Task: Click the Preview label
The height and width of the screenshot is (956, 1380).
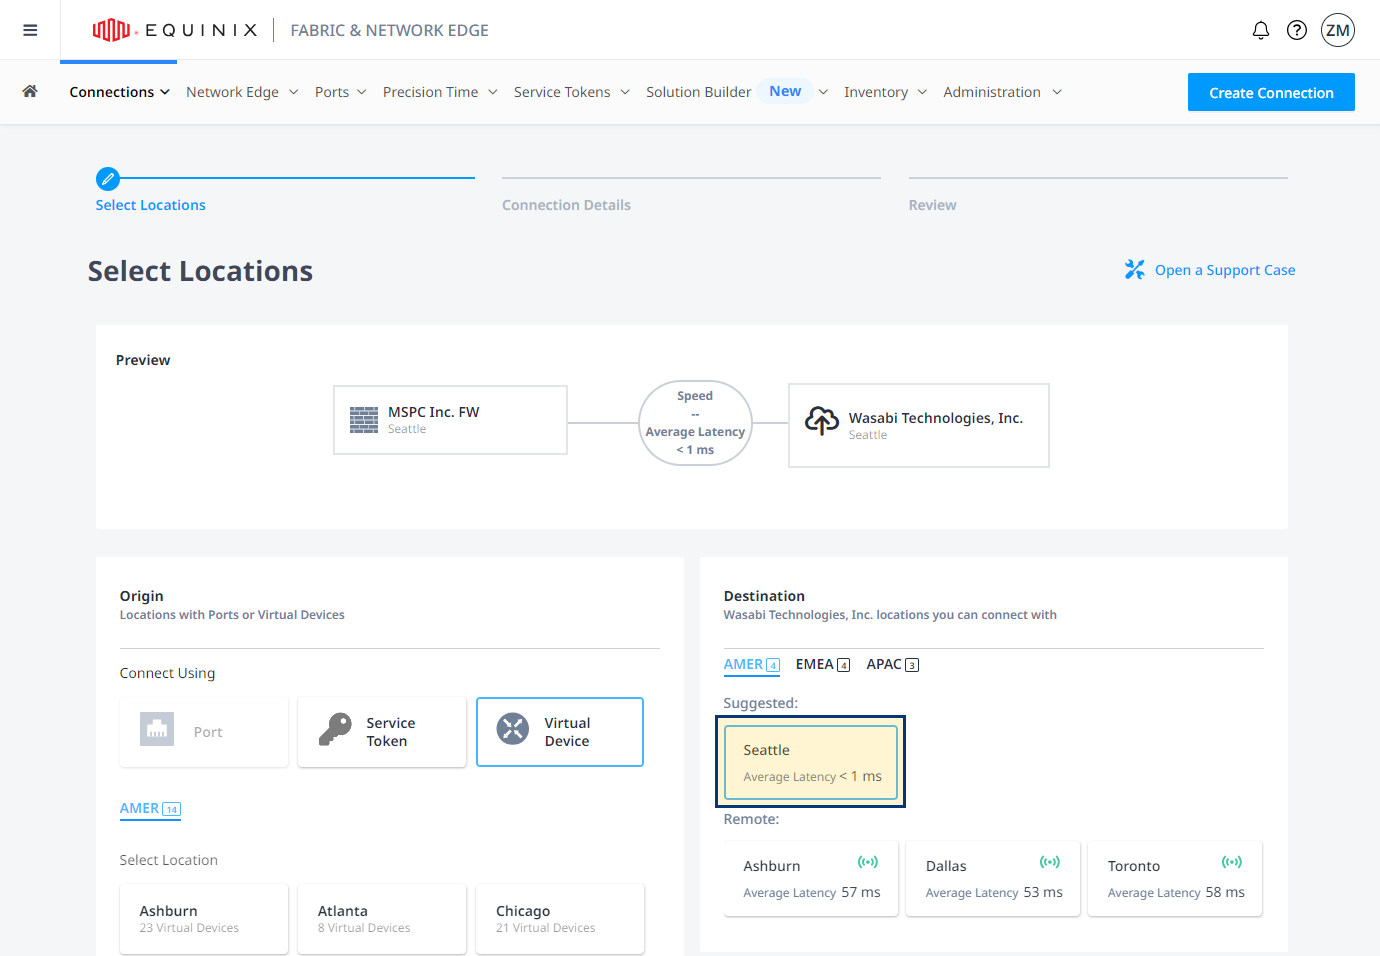Action: click(x=143, y=360)
